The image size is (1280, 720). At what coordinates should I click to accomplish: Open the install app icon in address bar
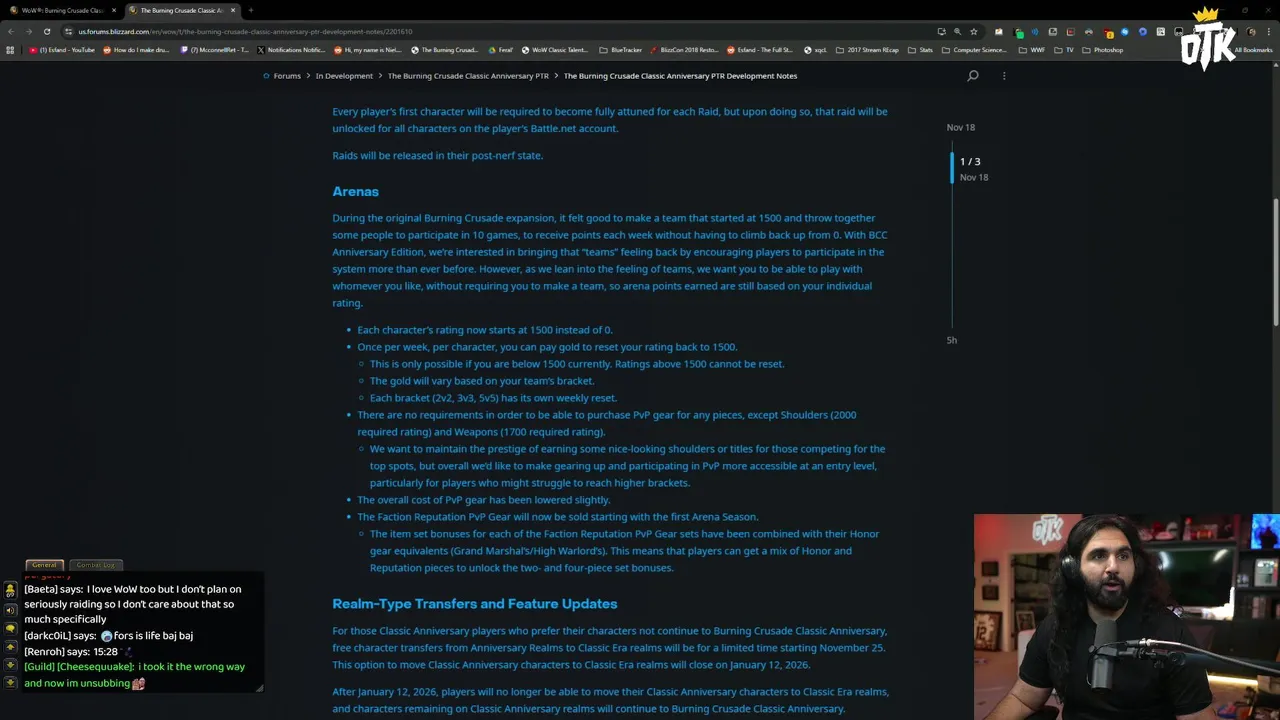point(941,31)
